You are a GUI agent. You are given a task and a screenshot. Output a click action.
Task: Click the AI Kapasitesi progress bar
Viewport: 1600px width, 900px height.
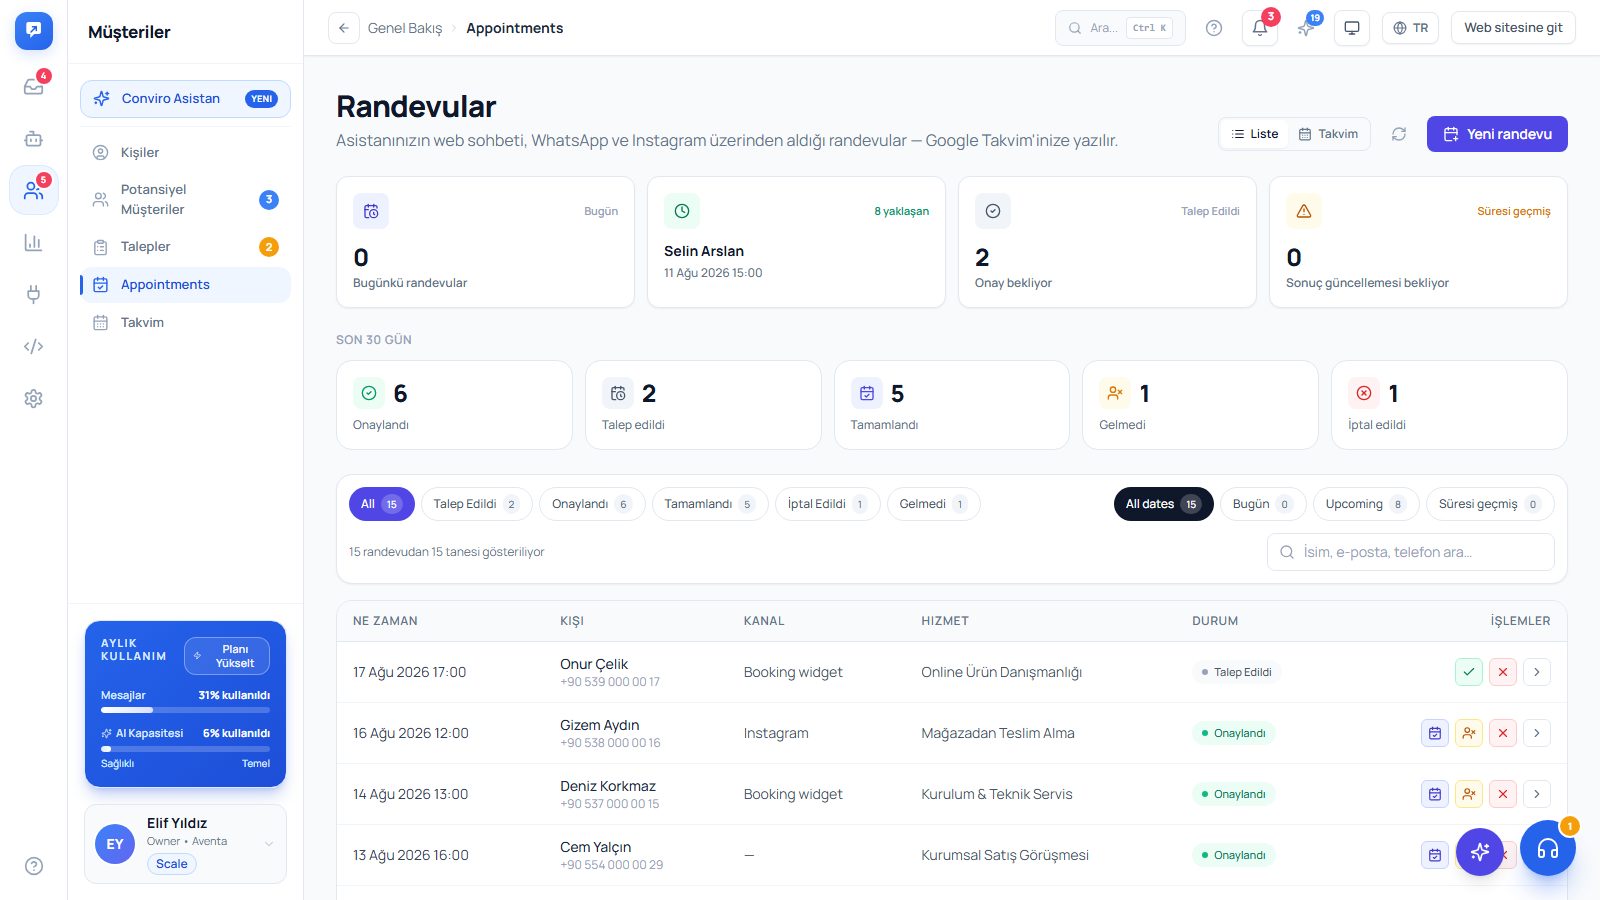pyautogui.click(x=185, y=748)
